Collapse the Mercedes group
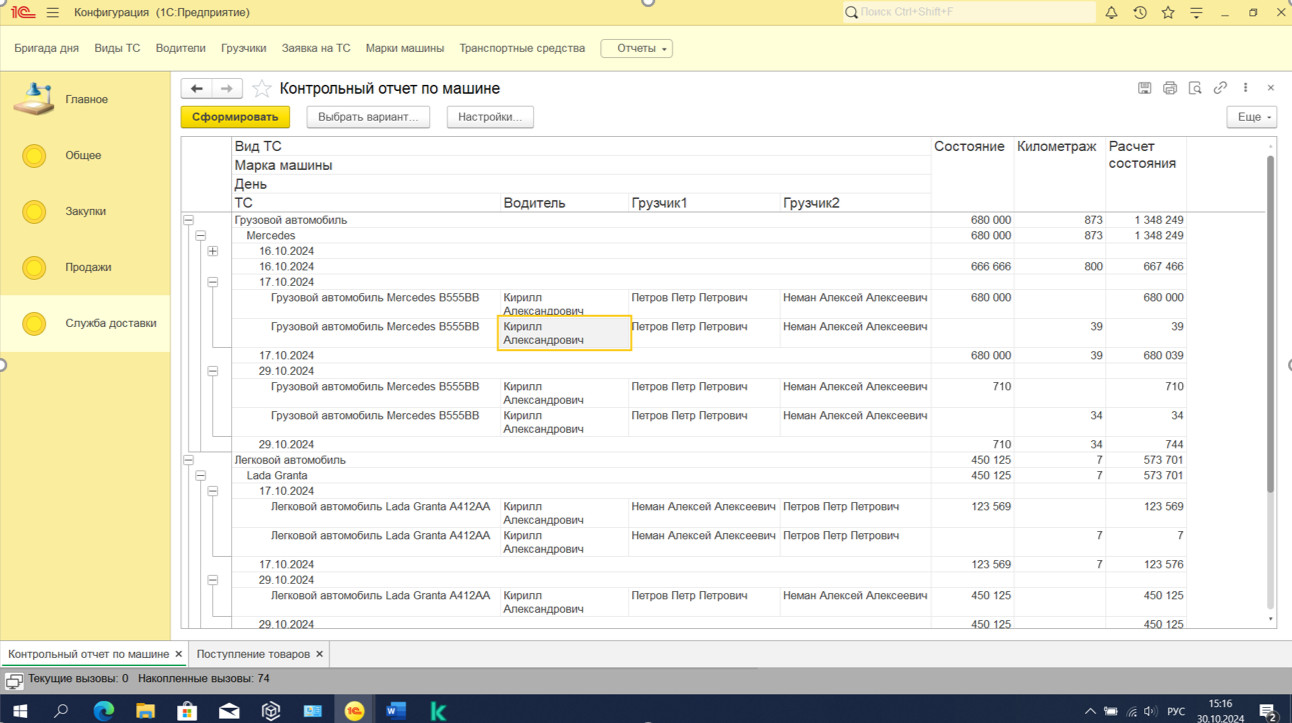The image size is (1292, 723). (200, 236)
